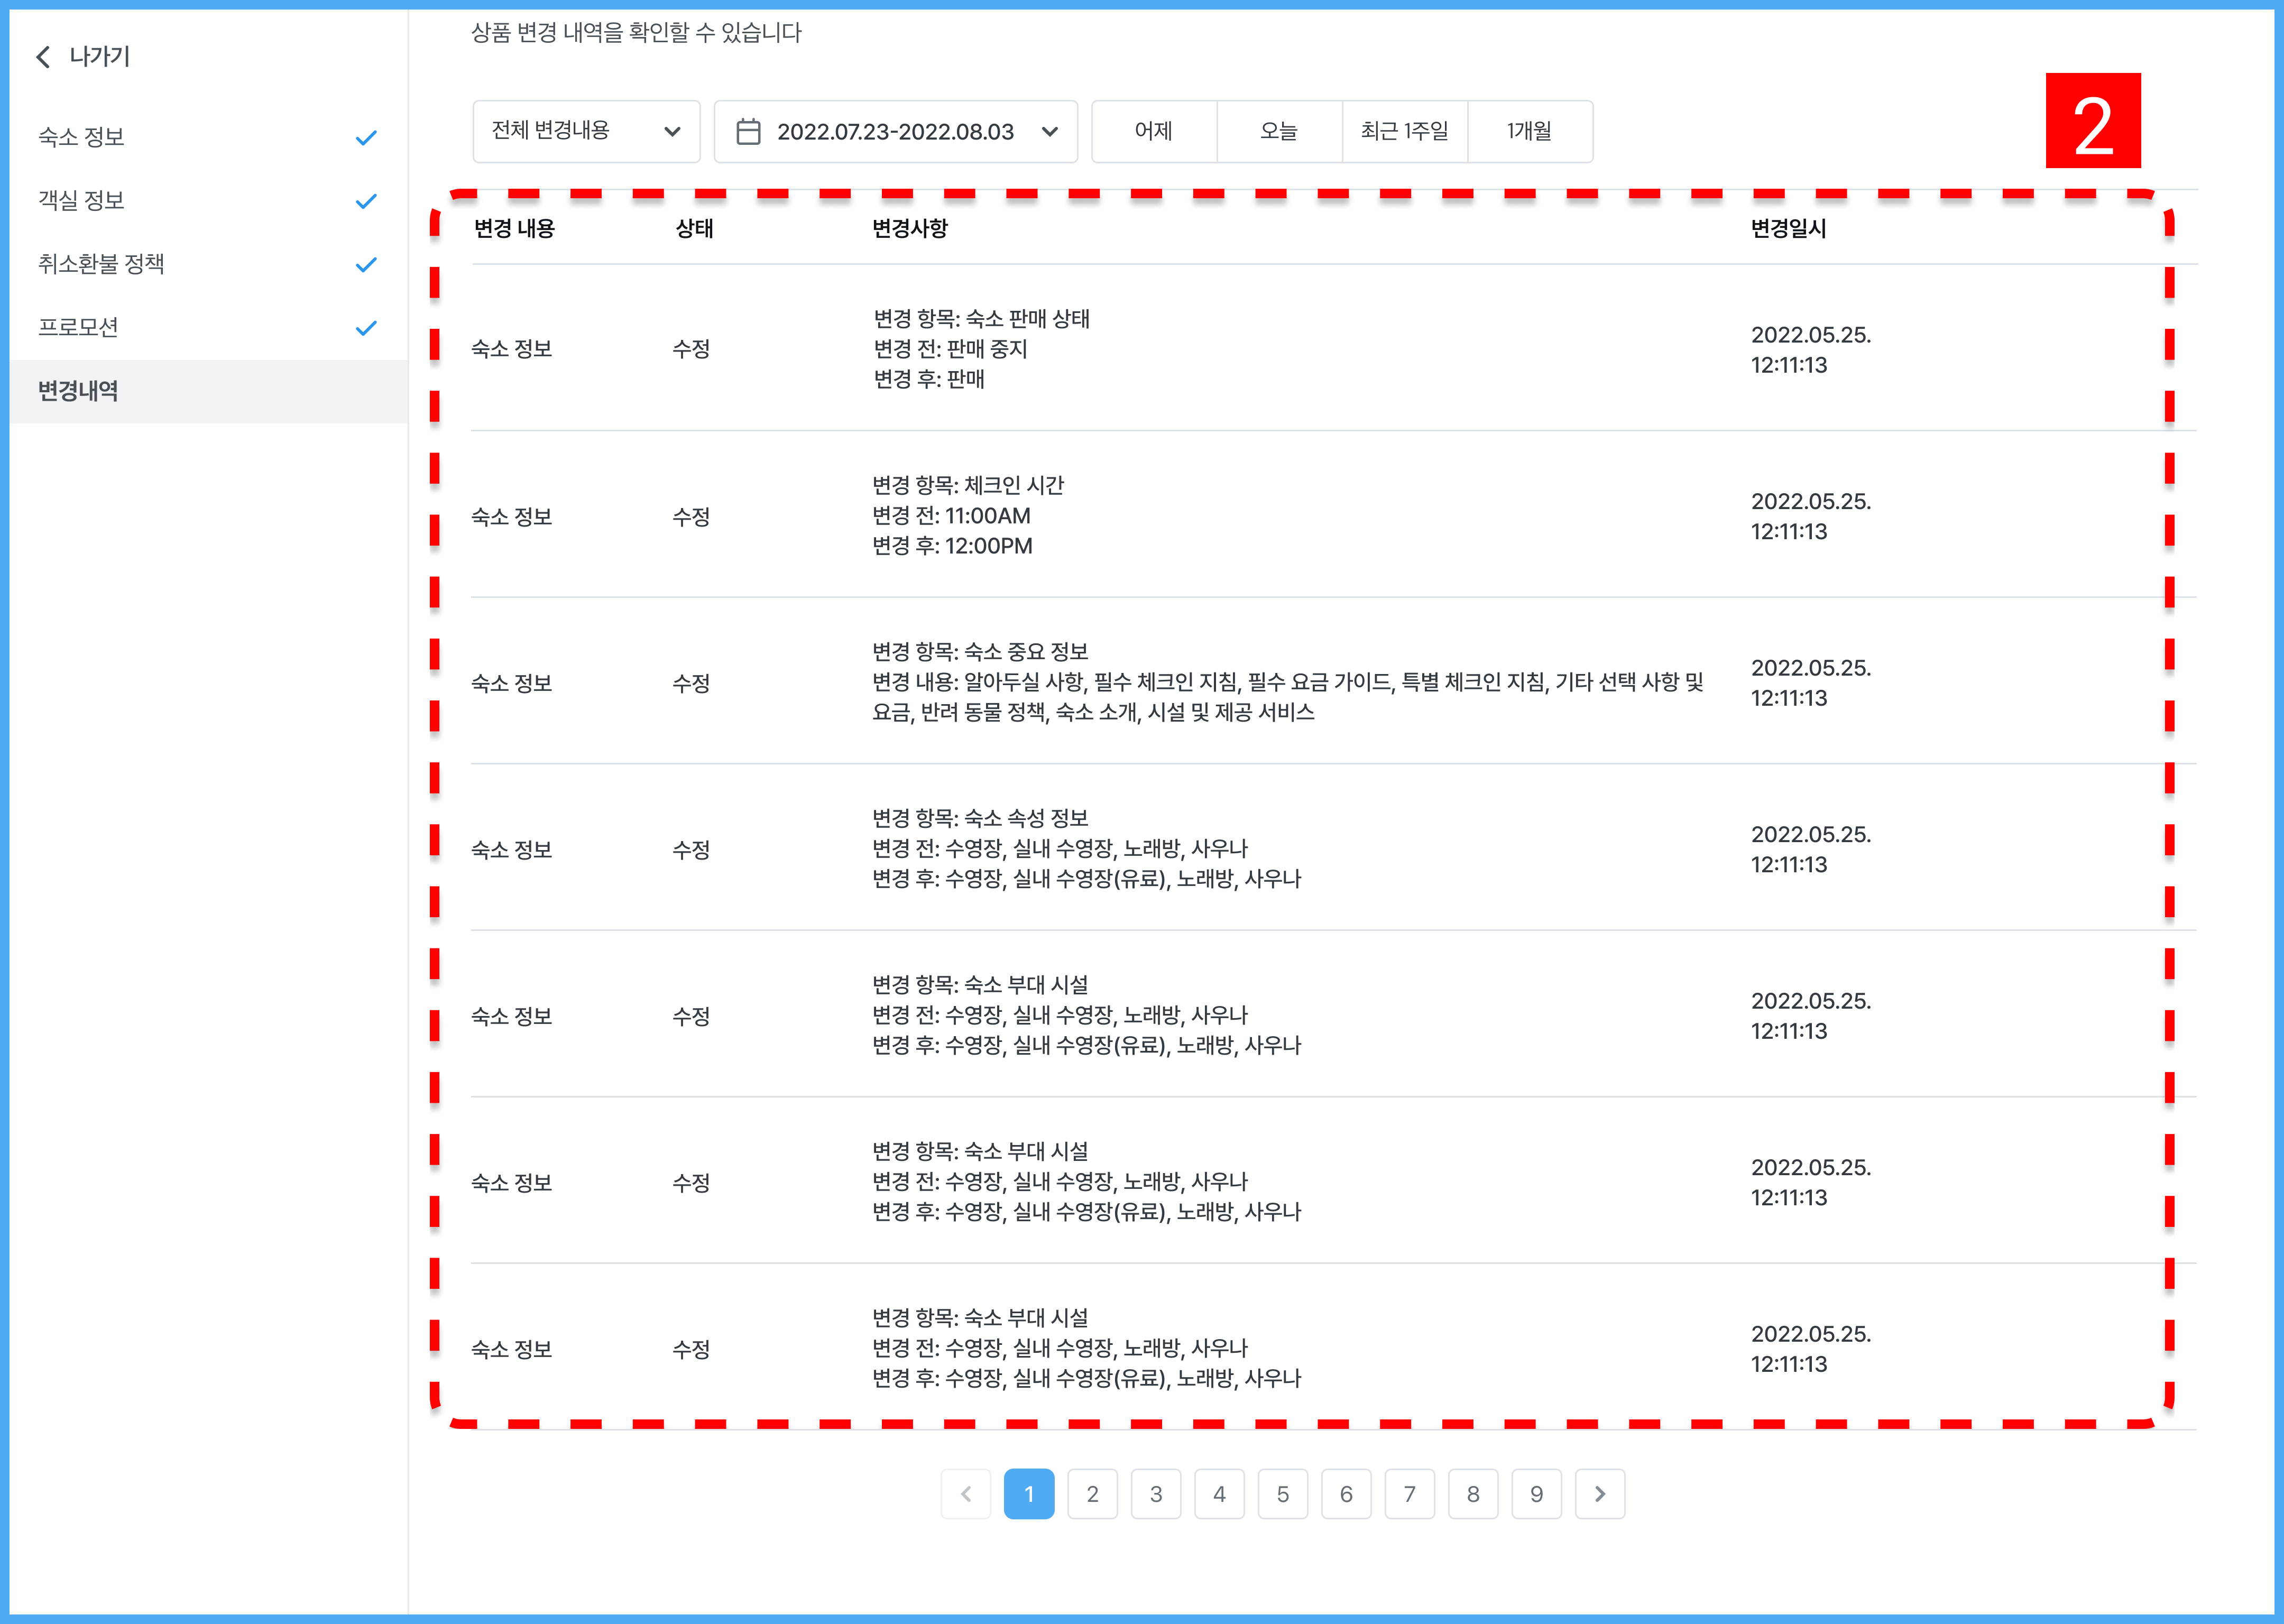Click the checkmark beside 숙소 정보
The height and width of the screenshot is (1624, 2284).
[366, 138]
